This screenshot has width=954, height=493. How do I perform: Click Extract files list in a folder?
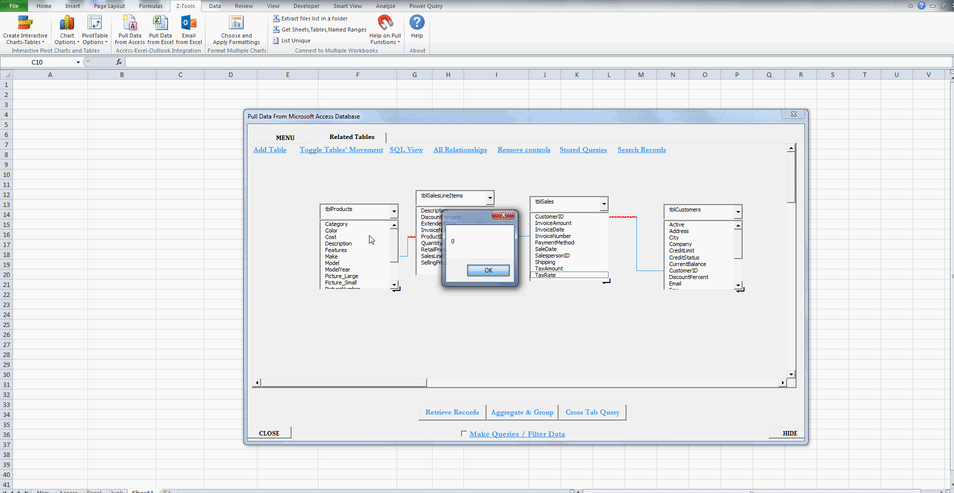click(310, 18)
